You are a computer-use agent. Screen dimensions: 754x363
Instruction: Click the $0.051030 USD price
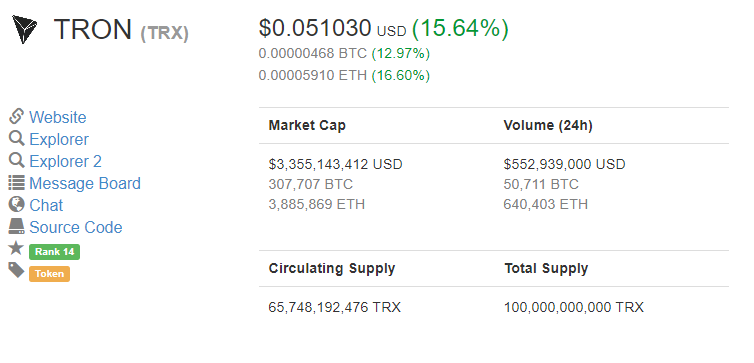click(x=333, y=28)
